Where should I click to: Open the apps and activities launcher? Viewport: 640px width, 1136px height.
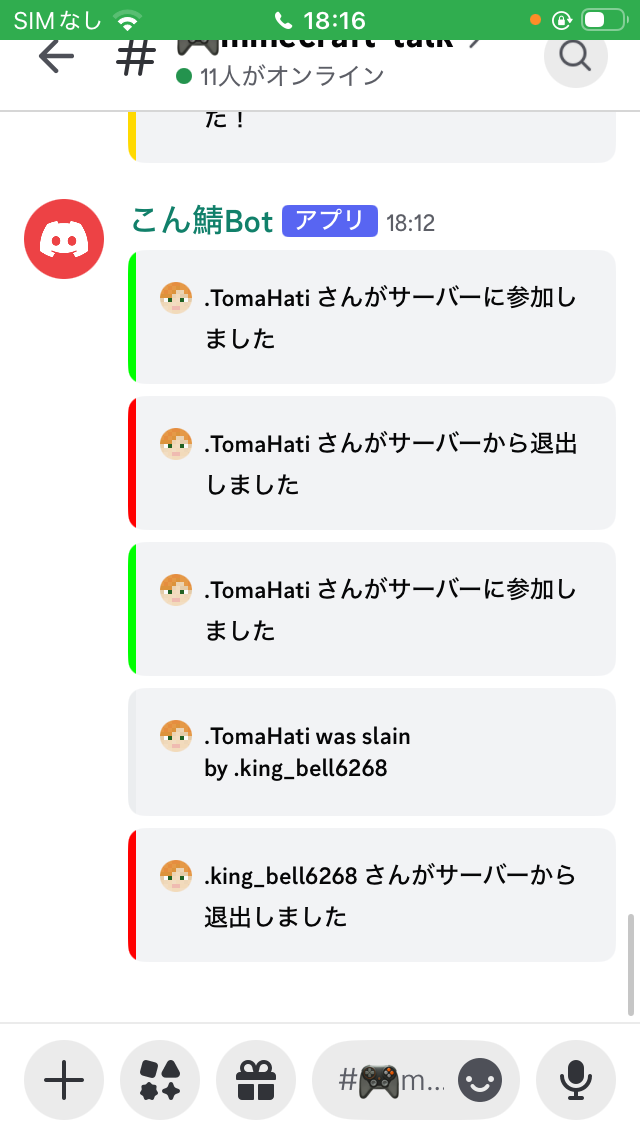160,1080
